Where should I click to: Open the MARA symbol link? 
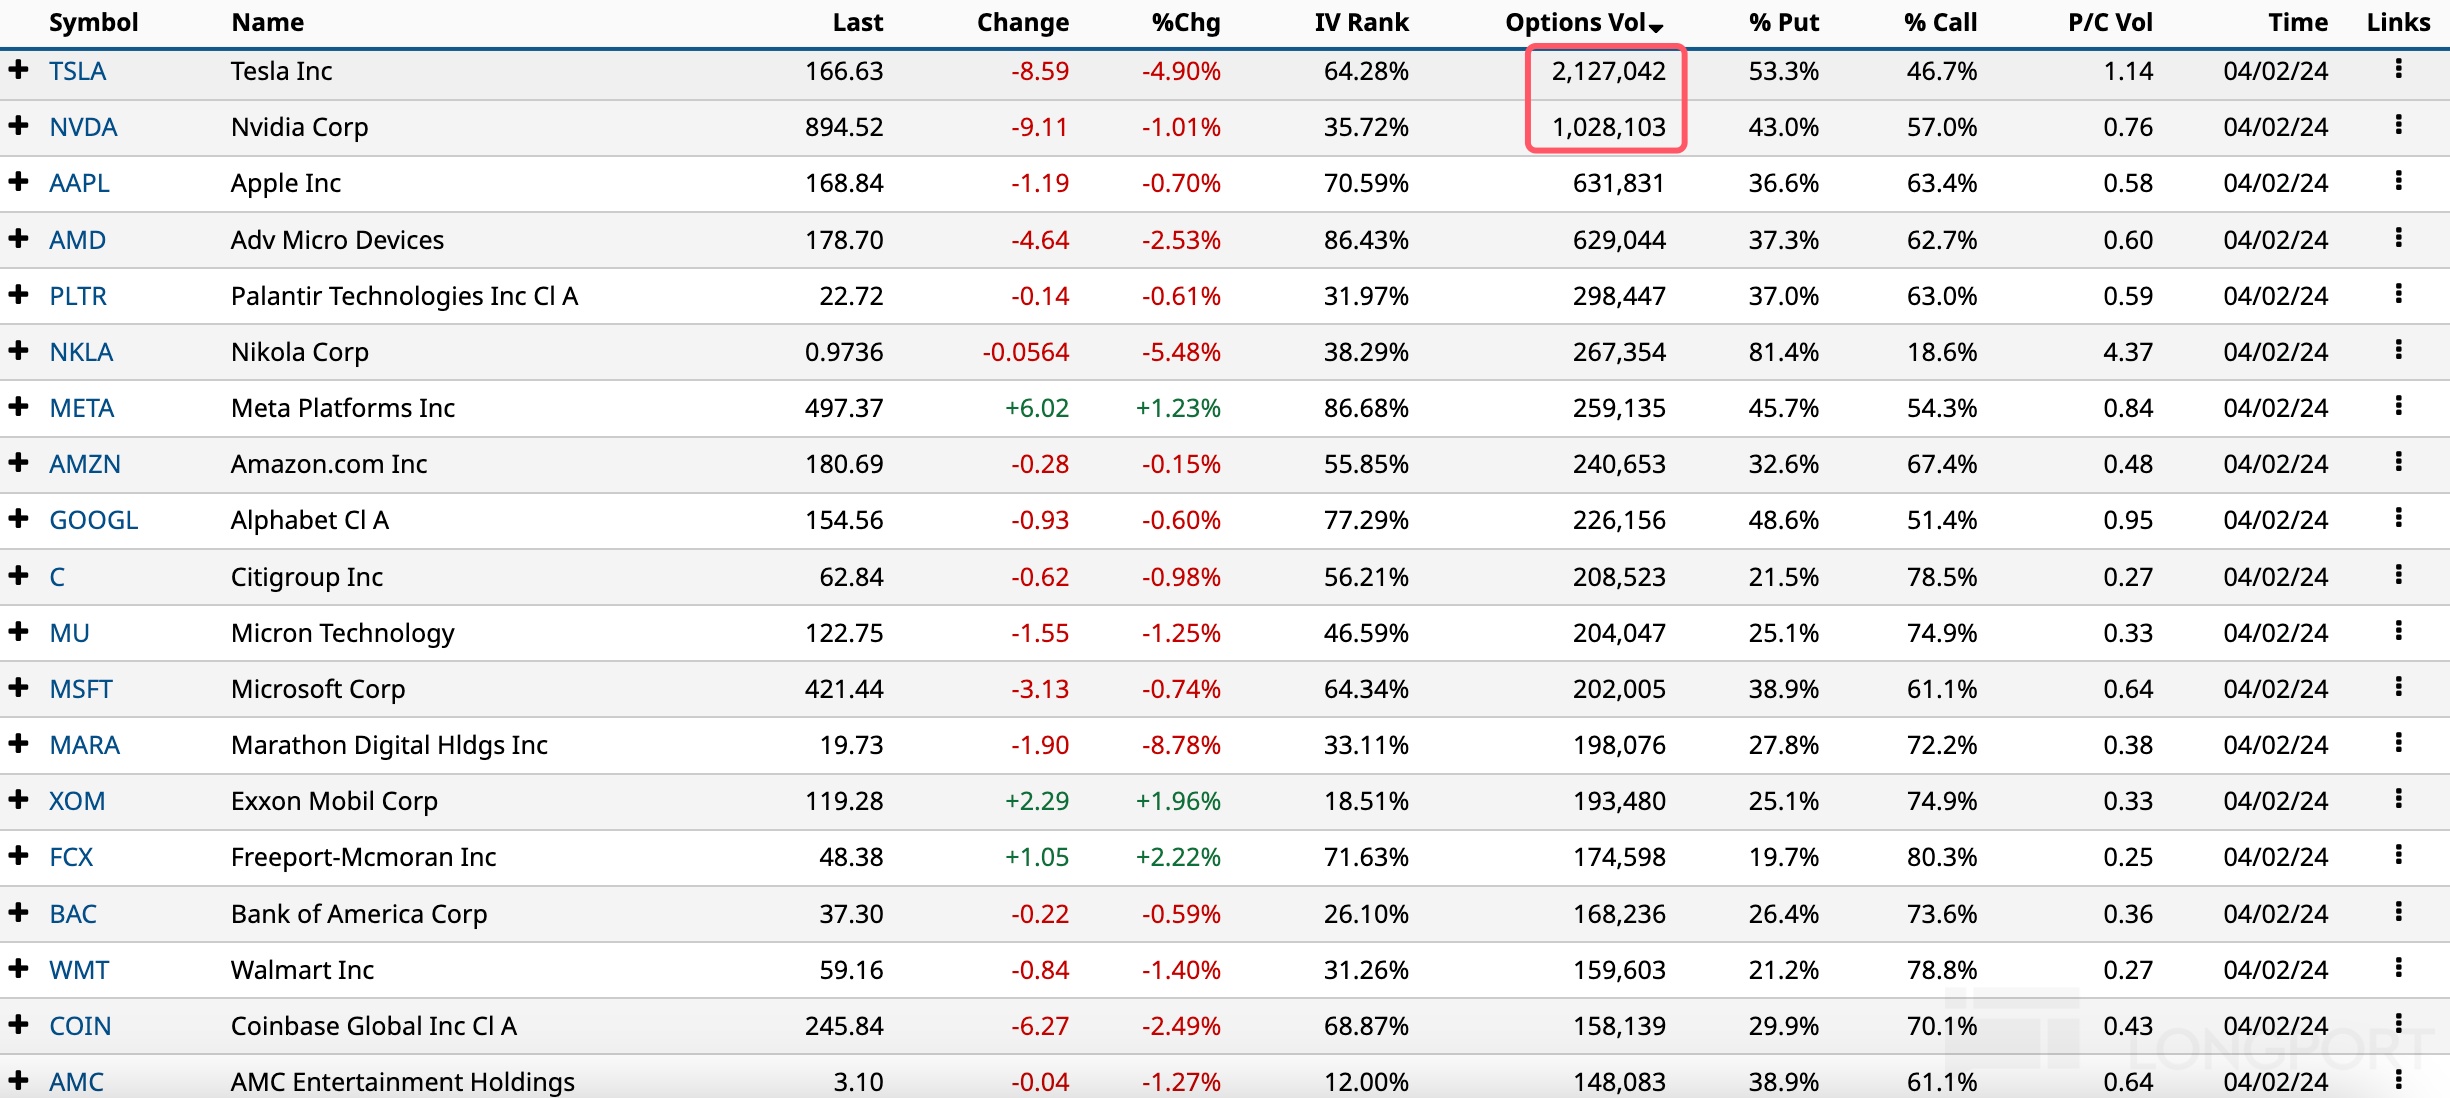(84, 745)
